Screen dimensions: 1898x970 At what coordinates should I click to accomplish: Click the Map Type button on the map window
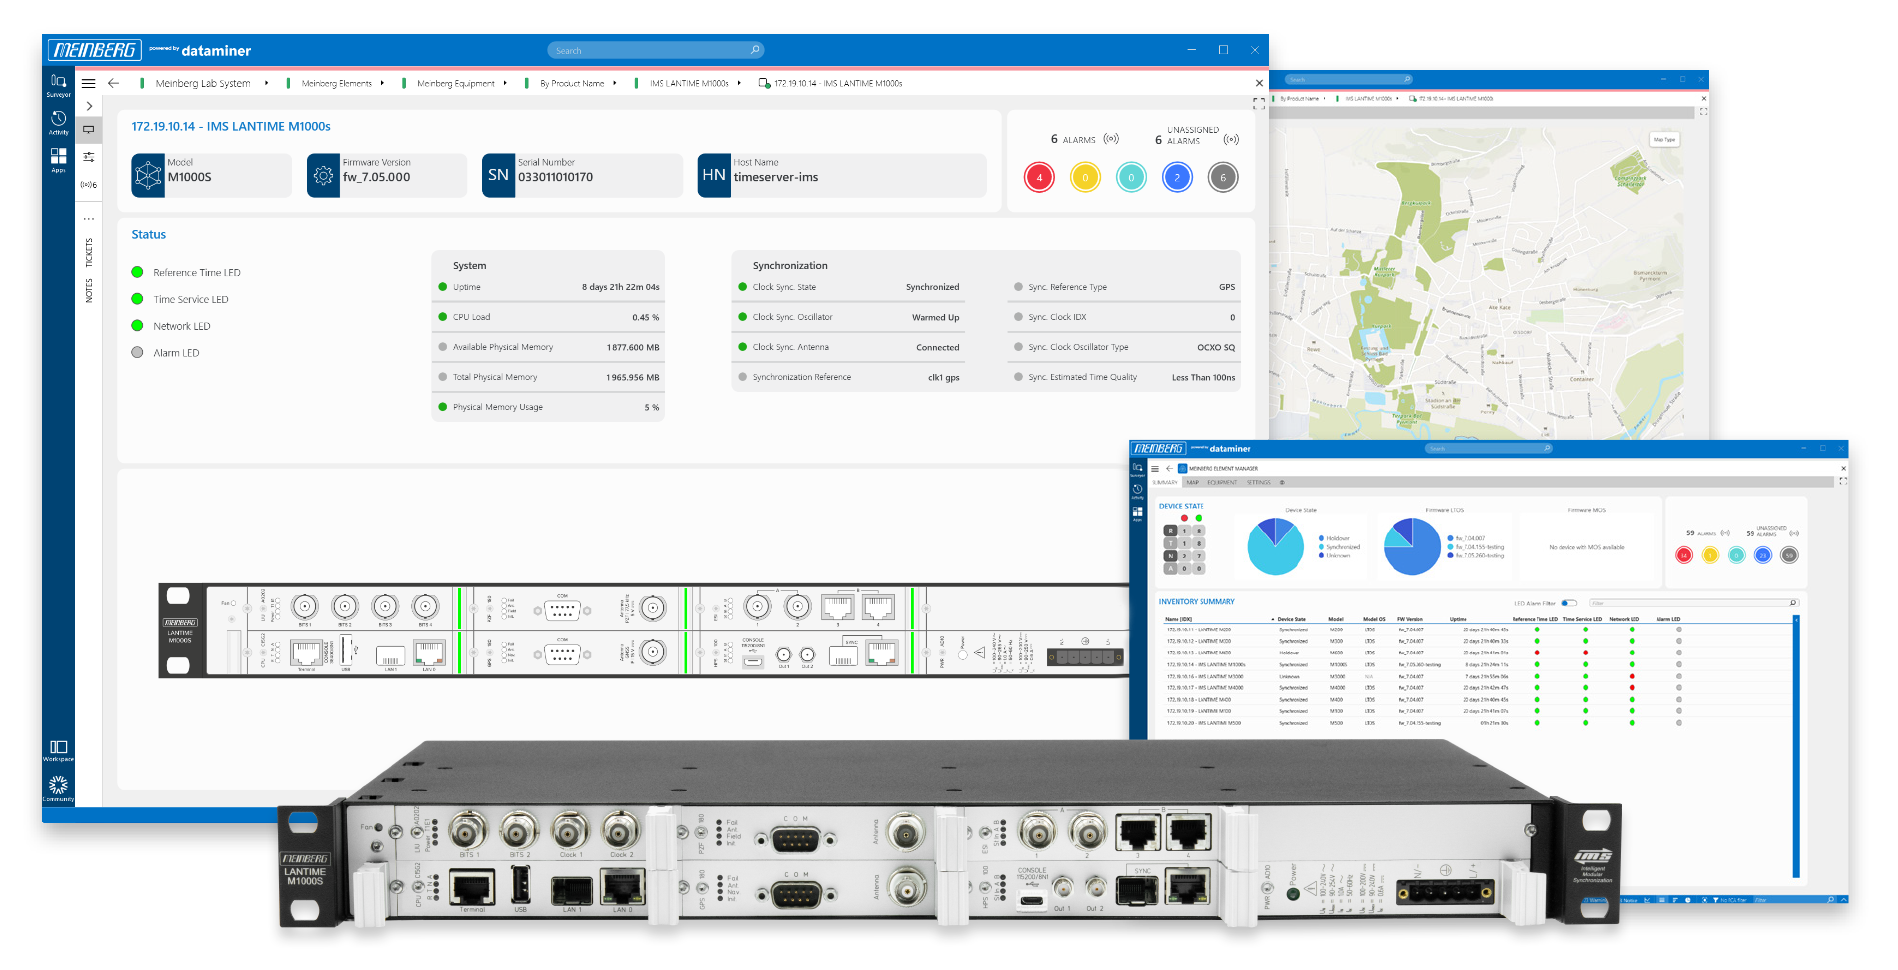tap(1665, 139)
